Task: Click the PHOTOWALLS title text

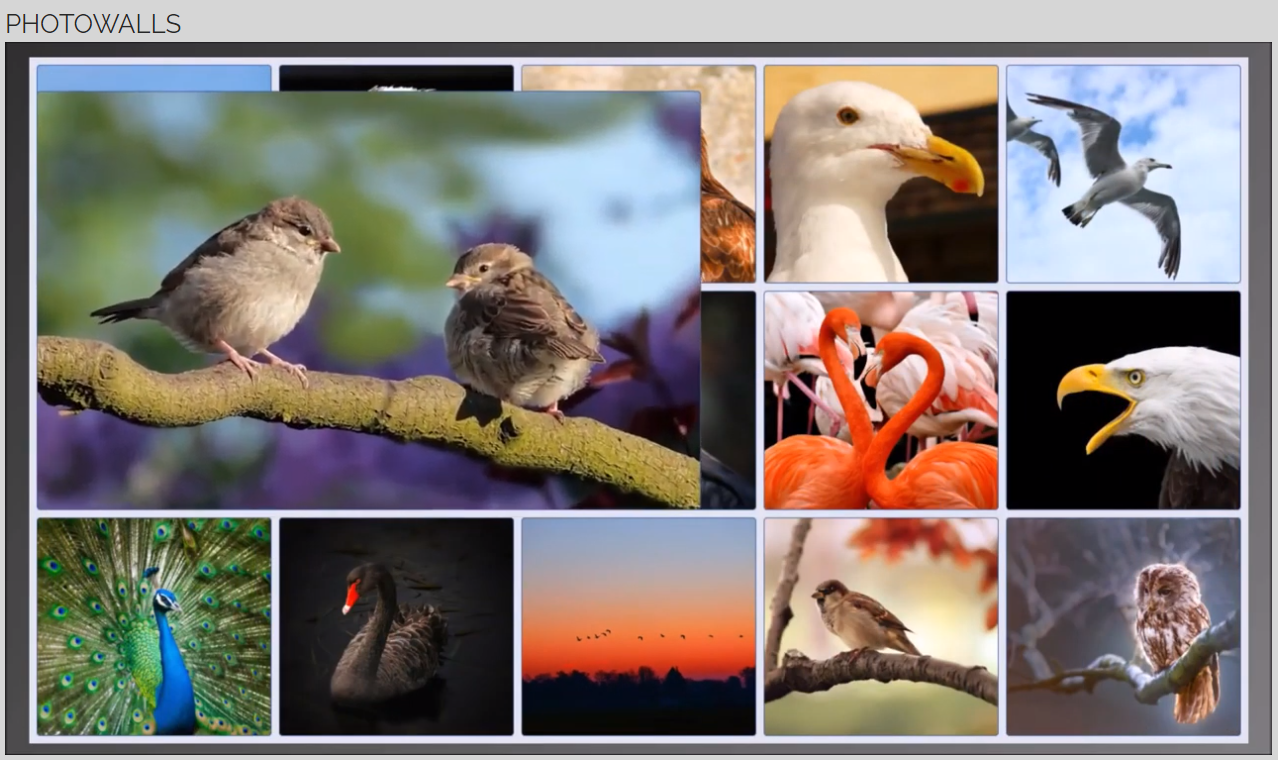Action: (x=93, y=24)
